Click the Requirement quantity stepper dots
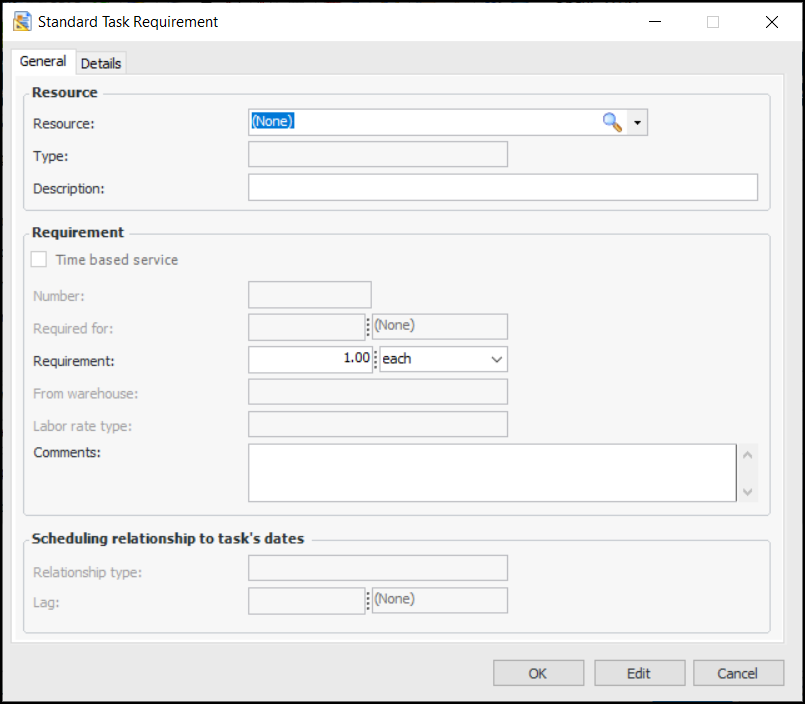This screenshot has height=704, width=805. pos(376,359)
